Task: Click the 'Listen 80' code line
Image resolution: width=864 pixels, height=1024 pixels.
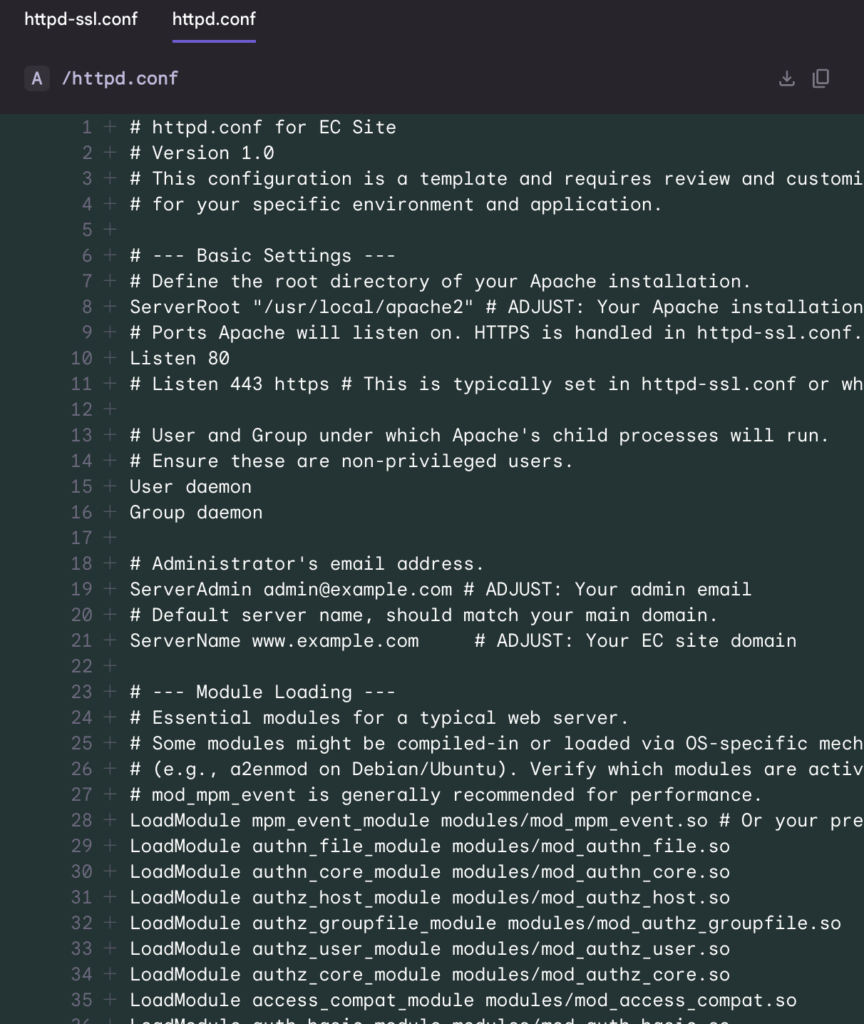Action: (180, 359)
